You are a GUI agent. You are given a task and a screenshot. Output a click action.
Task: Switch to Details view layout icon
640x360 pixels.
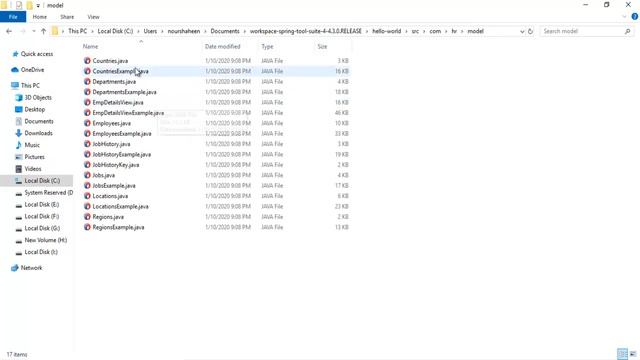(622, 354)
